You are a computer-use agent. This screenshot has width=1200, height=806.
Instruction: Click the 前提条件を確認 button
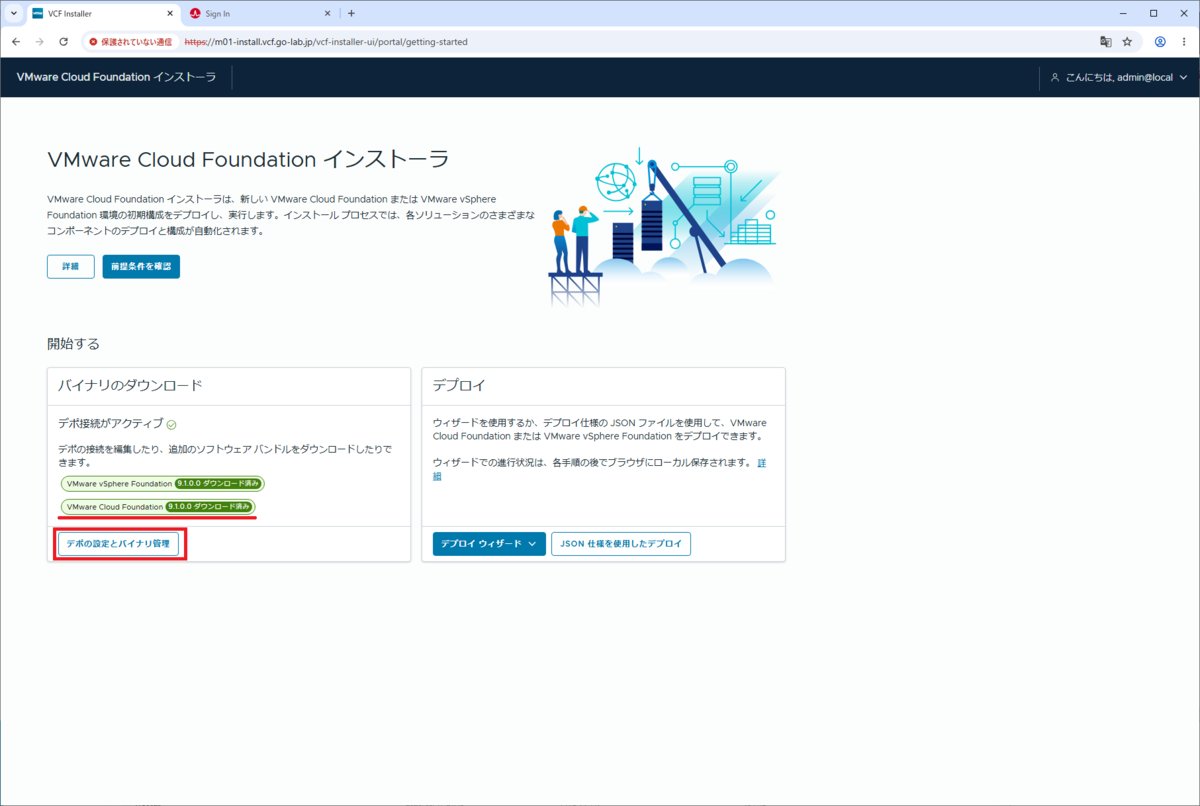coord(141,266)
